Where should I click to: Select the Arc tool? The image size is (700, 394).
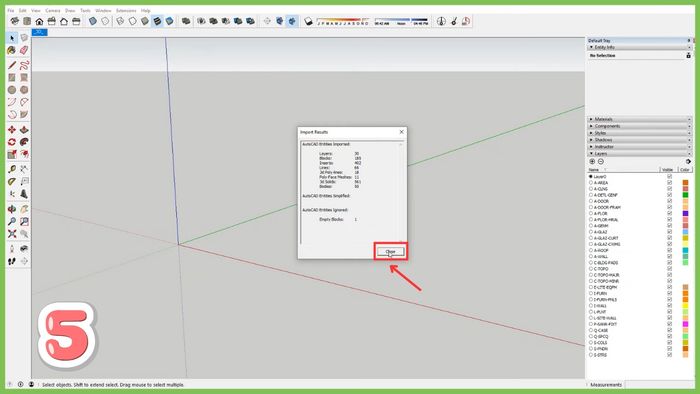point(12,102)
